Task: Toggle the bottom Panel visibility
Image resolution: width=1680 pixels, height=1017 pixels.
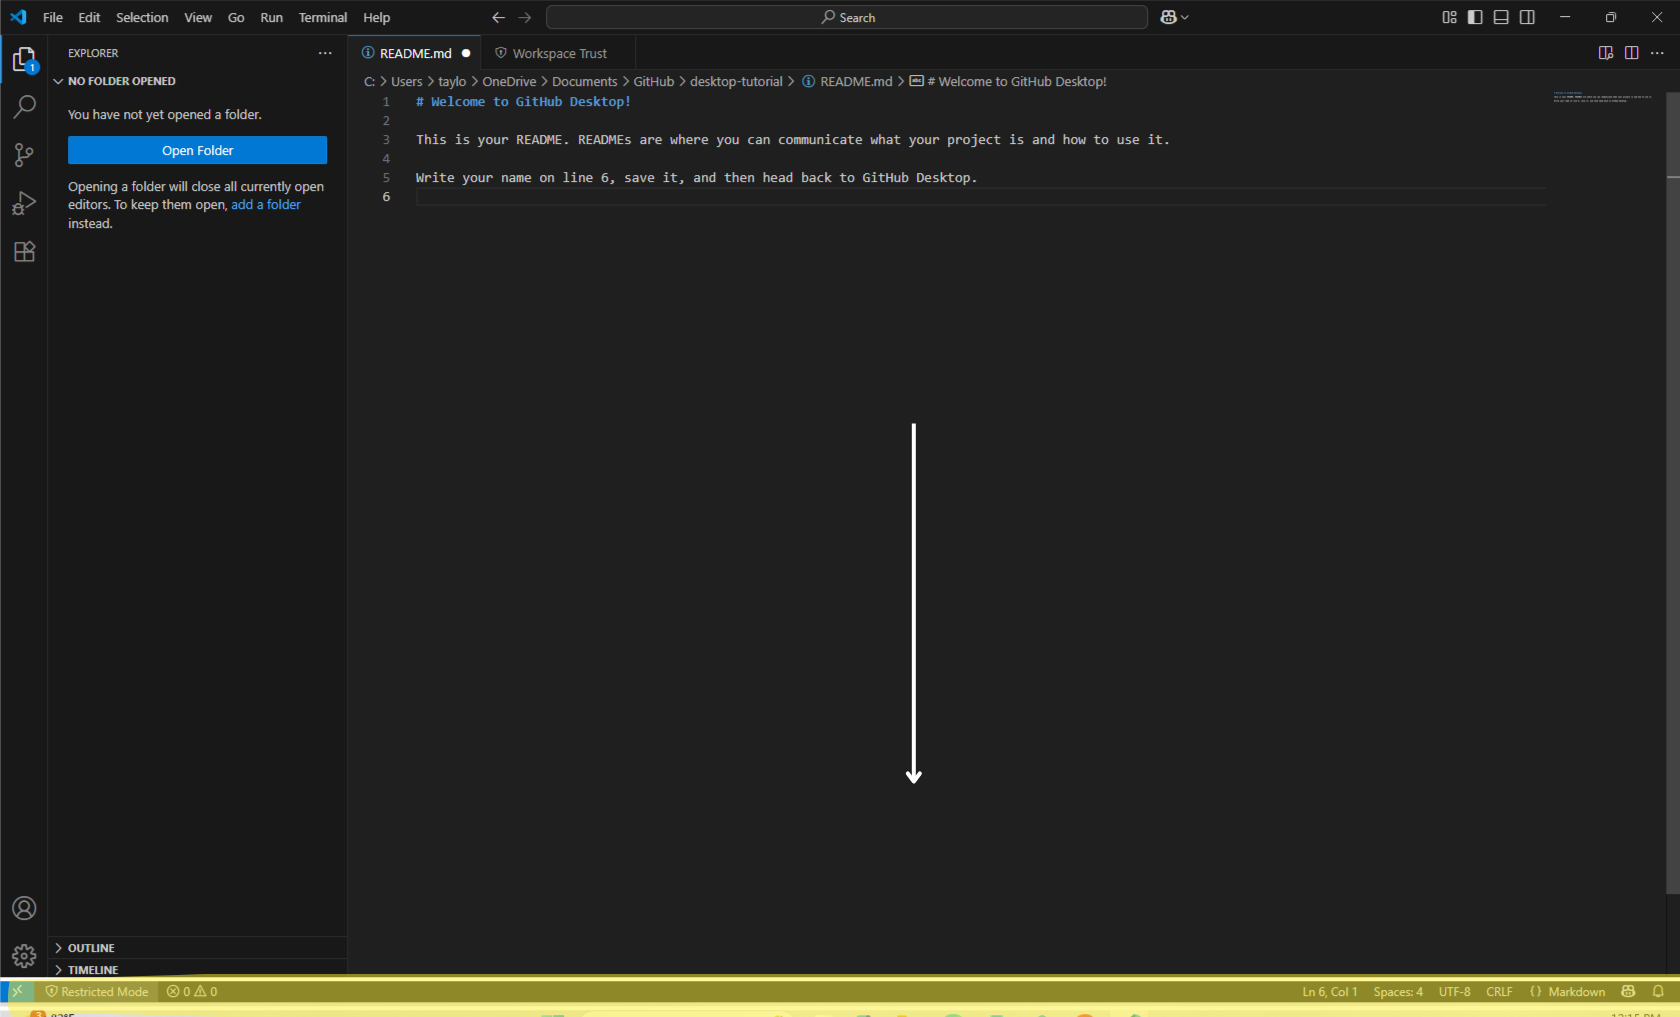Action: [x=1501, y=17]
